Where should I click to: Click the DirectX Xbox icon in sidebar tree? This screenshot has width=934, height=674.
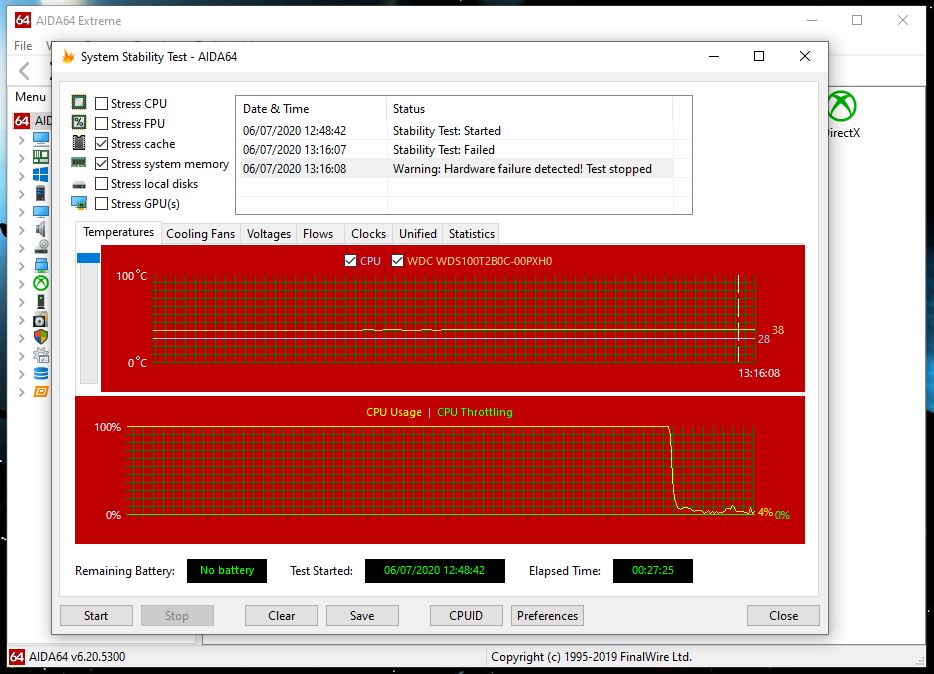pos(41,283)
